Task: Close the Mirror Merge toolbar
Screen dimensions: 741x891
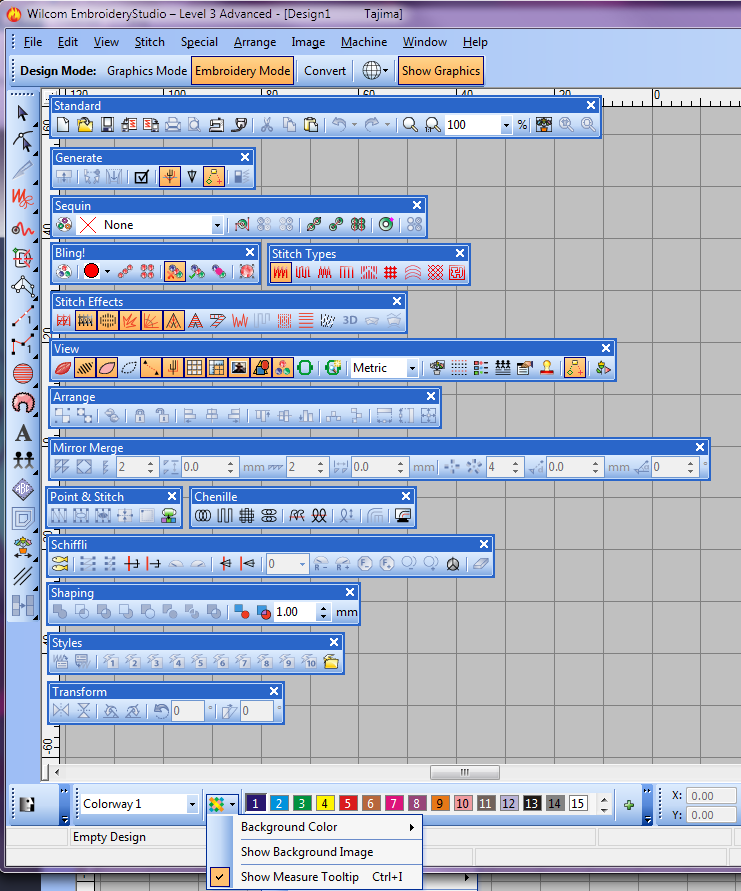Action: pos(700,447)
